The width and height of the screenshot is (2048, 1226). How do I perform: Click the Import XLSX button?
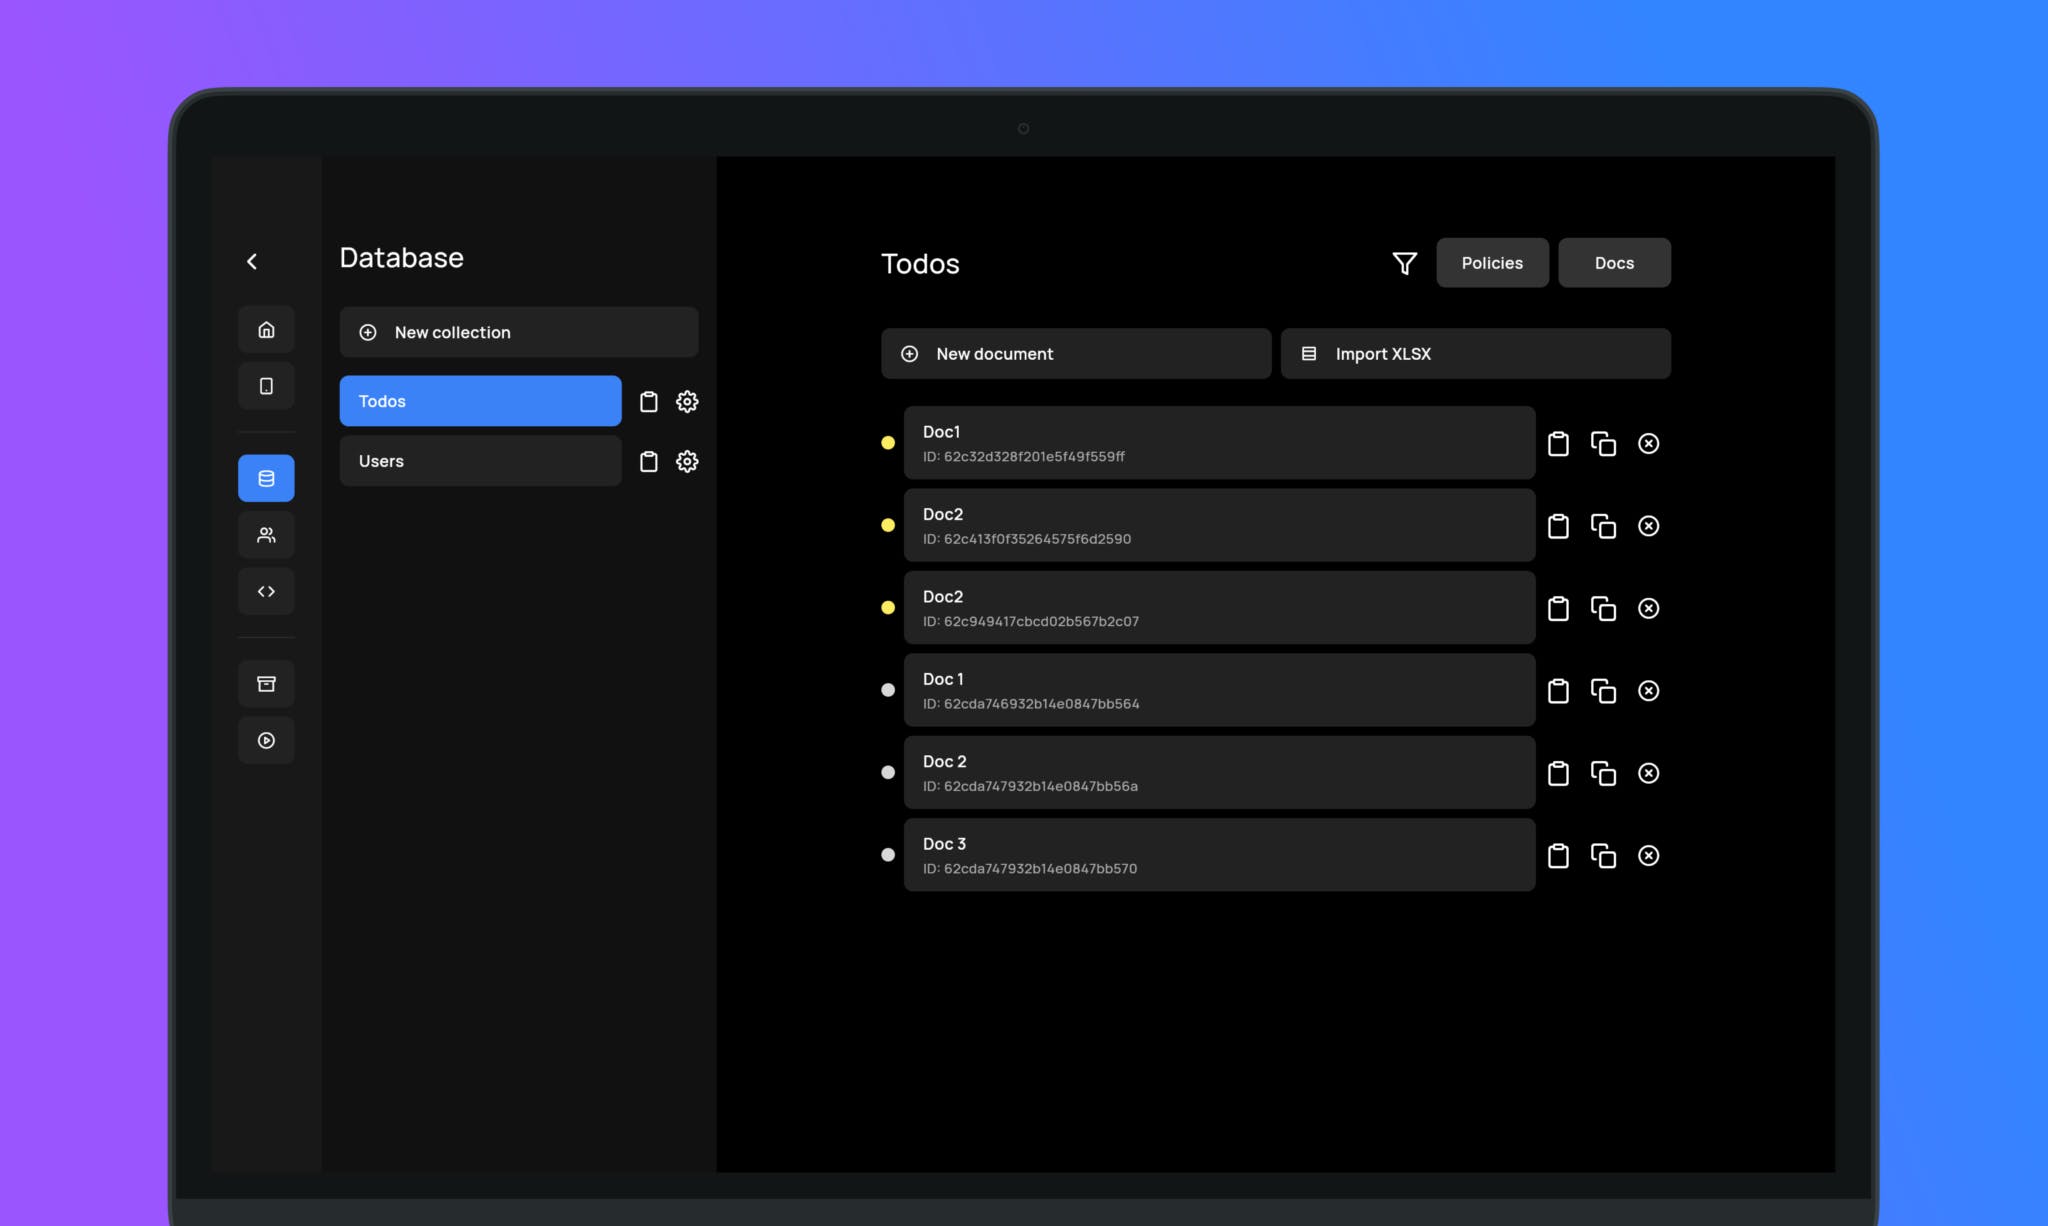(1475, 354)
